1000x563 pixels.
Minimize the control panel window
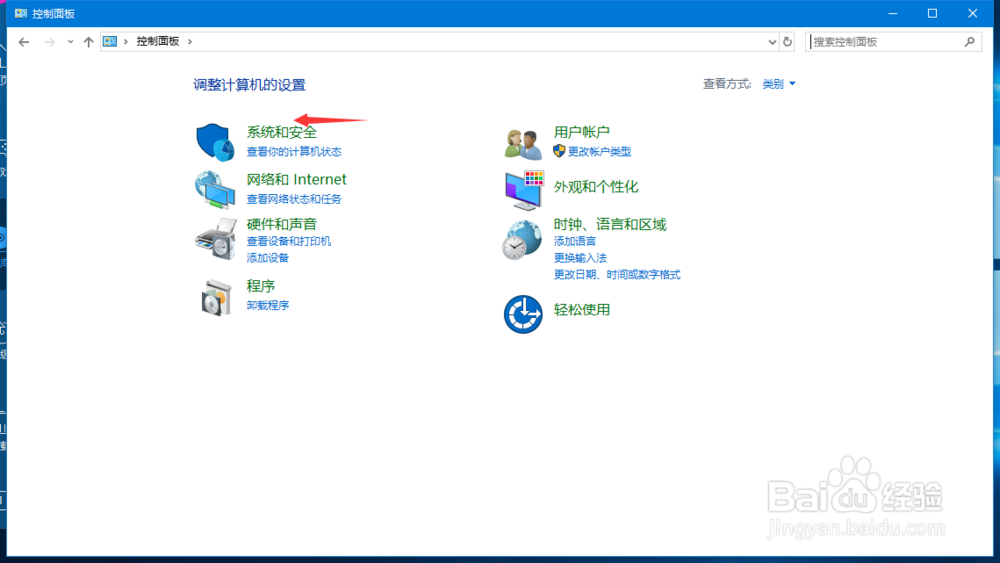[x=893, y=13]
